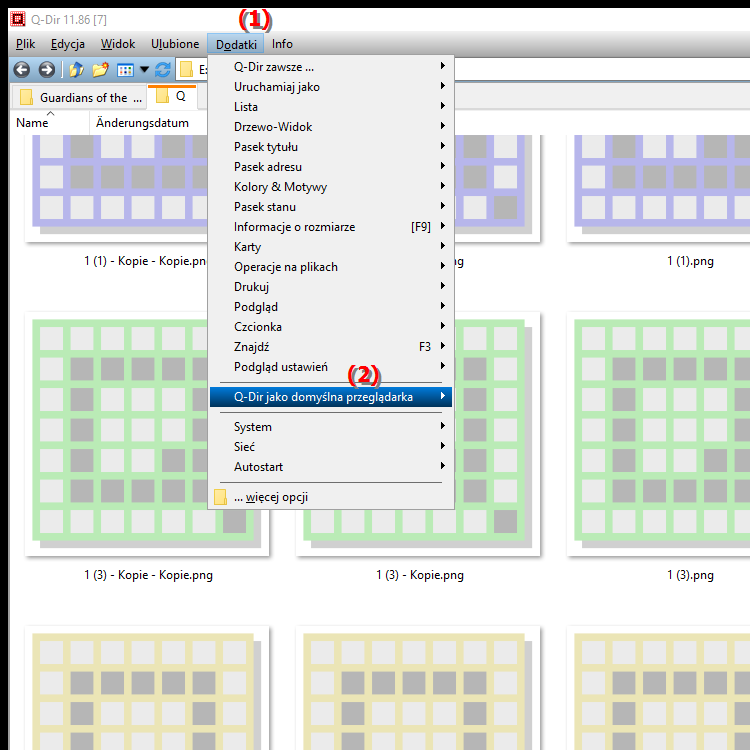Image resolution: width=750 pixels, height=750 pixels.
Task: Click file name '1 (1) - Kopie - Kopie.png'
Action: 145,261
